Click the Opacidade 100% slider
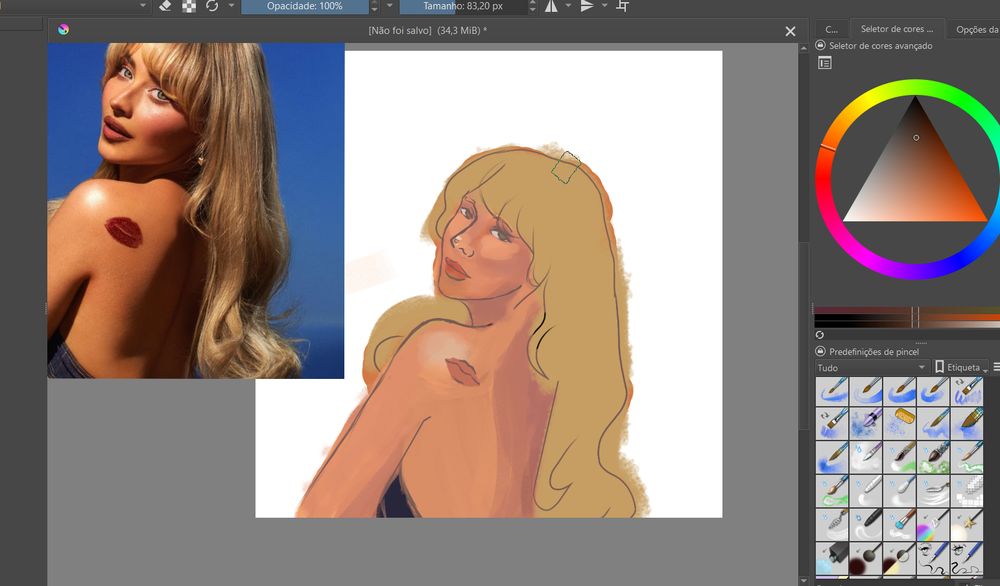This screenshot has height=586, width=1000. pyautogui.click(x=304, y=6)
